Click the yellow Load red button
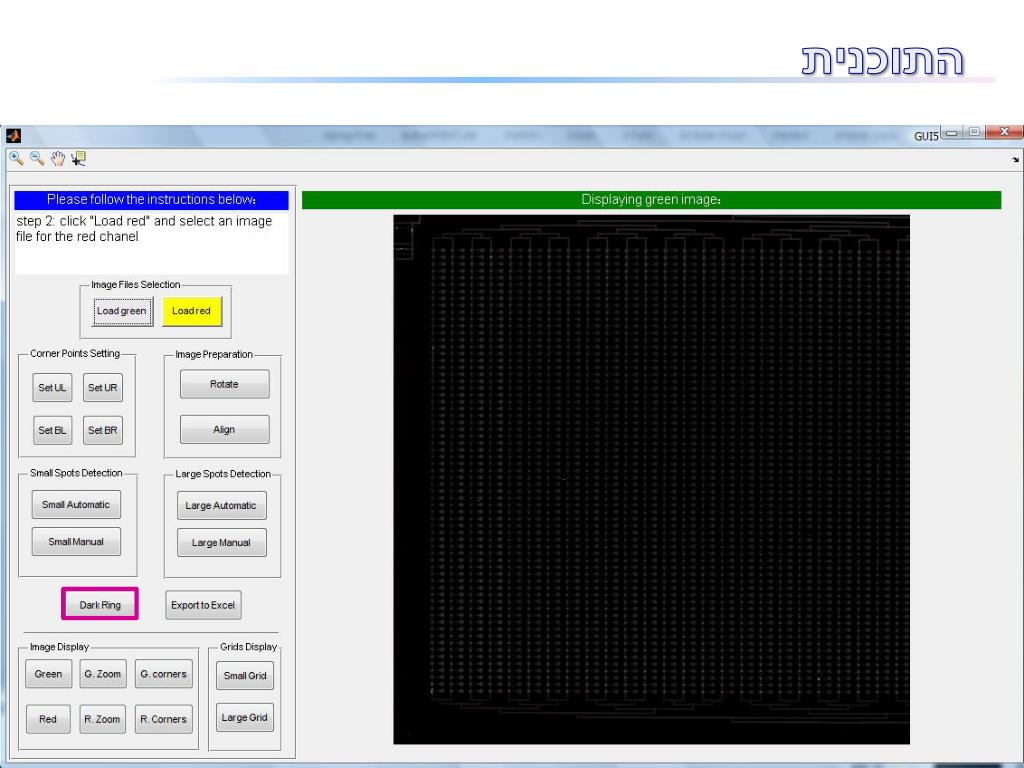This screenshot has height=768, width=1024. pyautogui.click(x=191, y=312)
